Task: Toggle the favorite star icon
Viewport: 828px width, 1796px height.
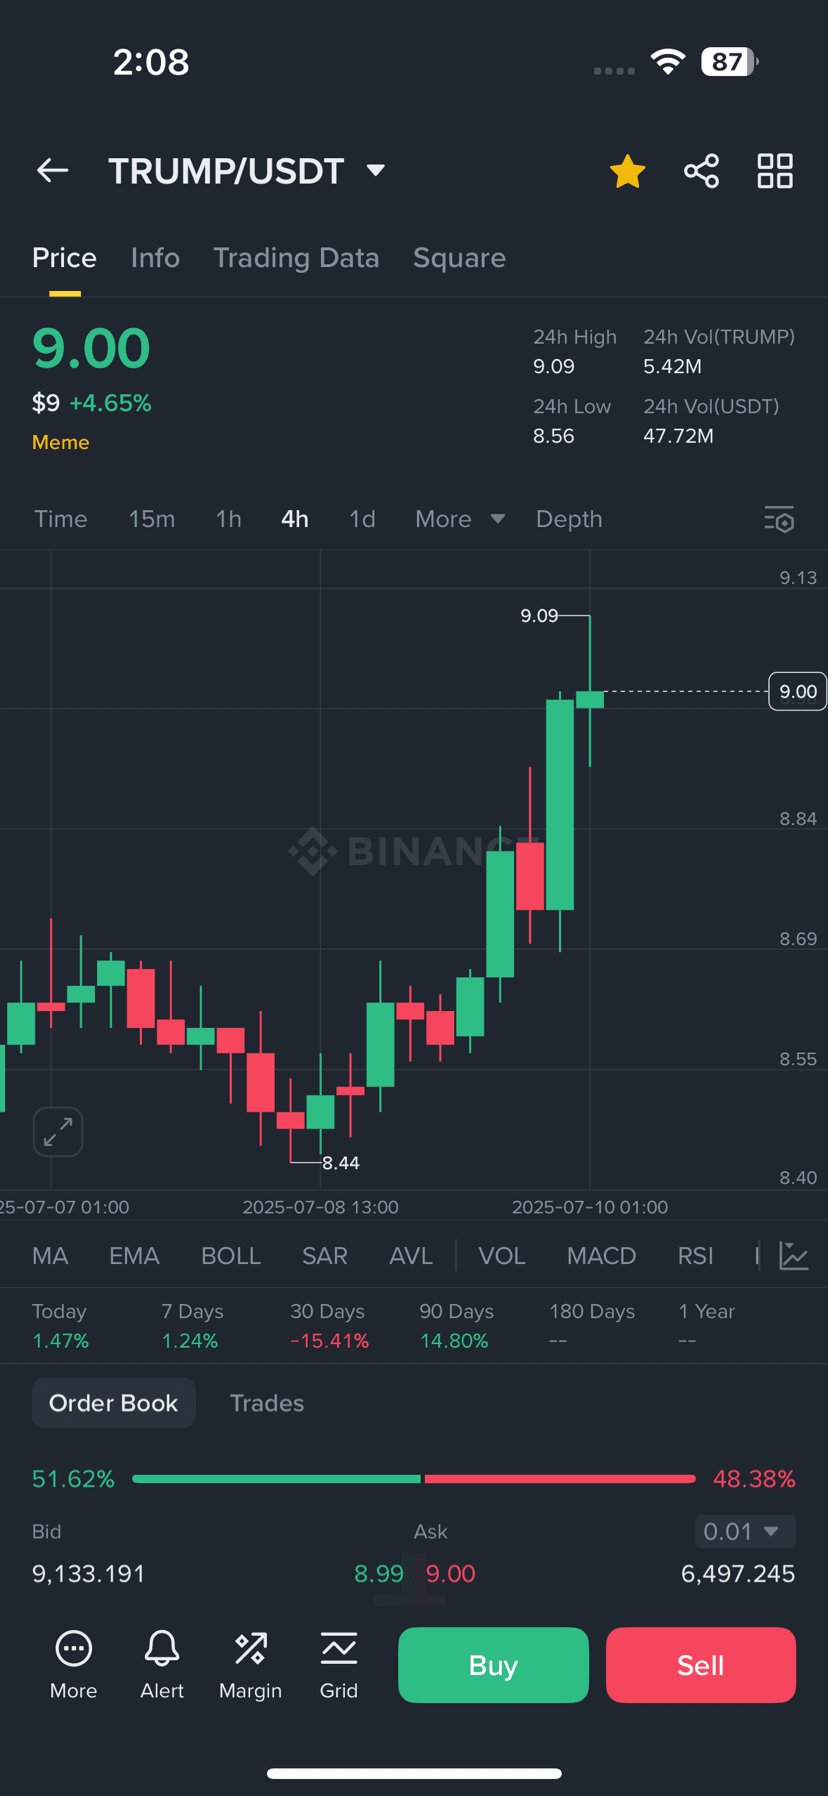Action: click(627, 171)
